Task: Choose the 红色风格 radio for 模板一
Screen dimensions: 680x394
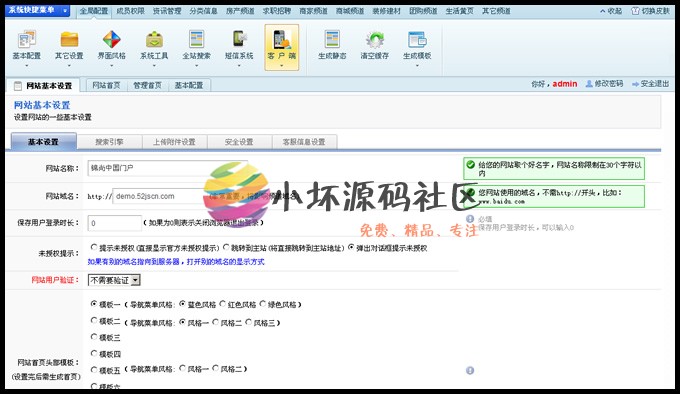Action: coord(222,304)
